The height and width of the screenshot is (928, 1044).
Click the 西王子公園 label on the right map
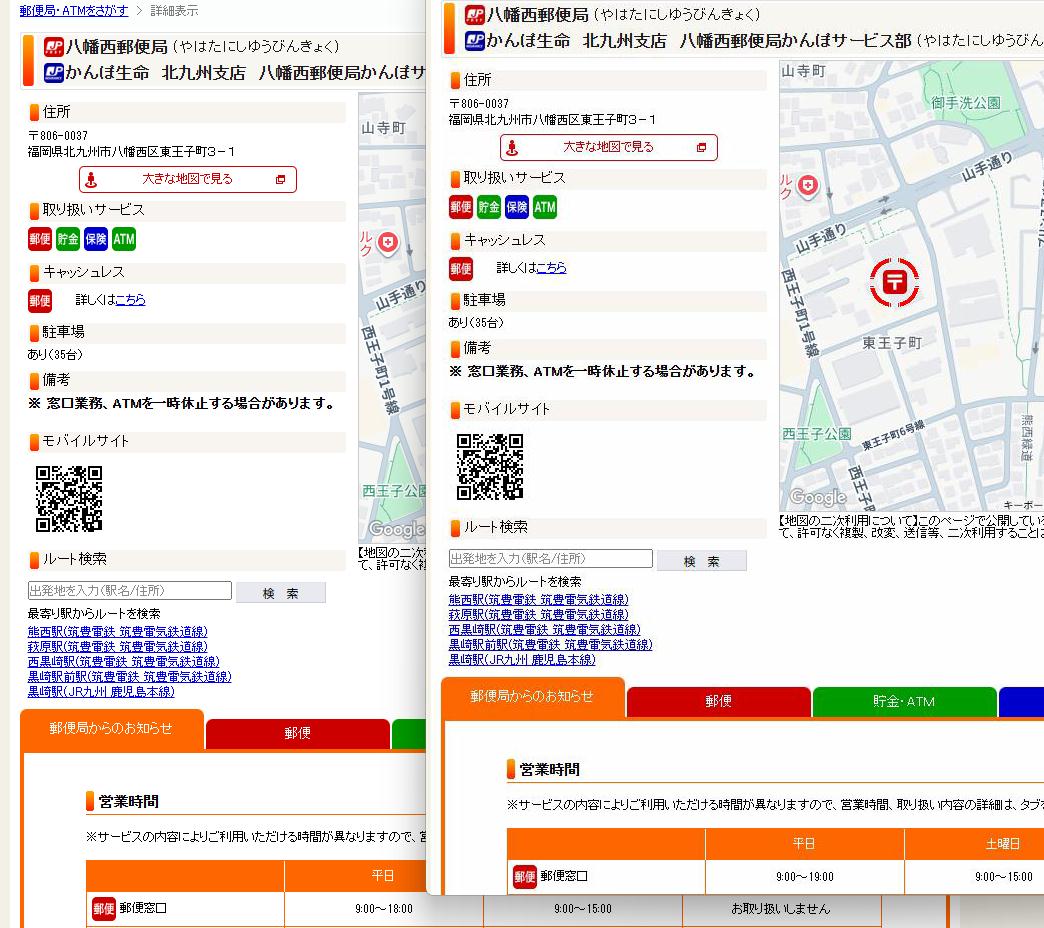pyautogui.click(x=816, y=434)
